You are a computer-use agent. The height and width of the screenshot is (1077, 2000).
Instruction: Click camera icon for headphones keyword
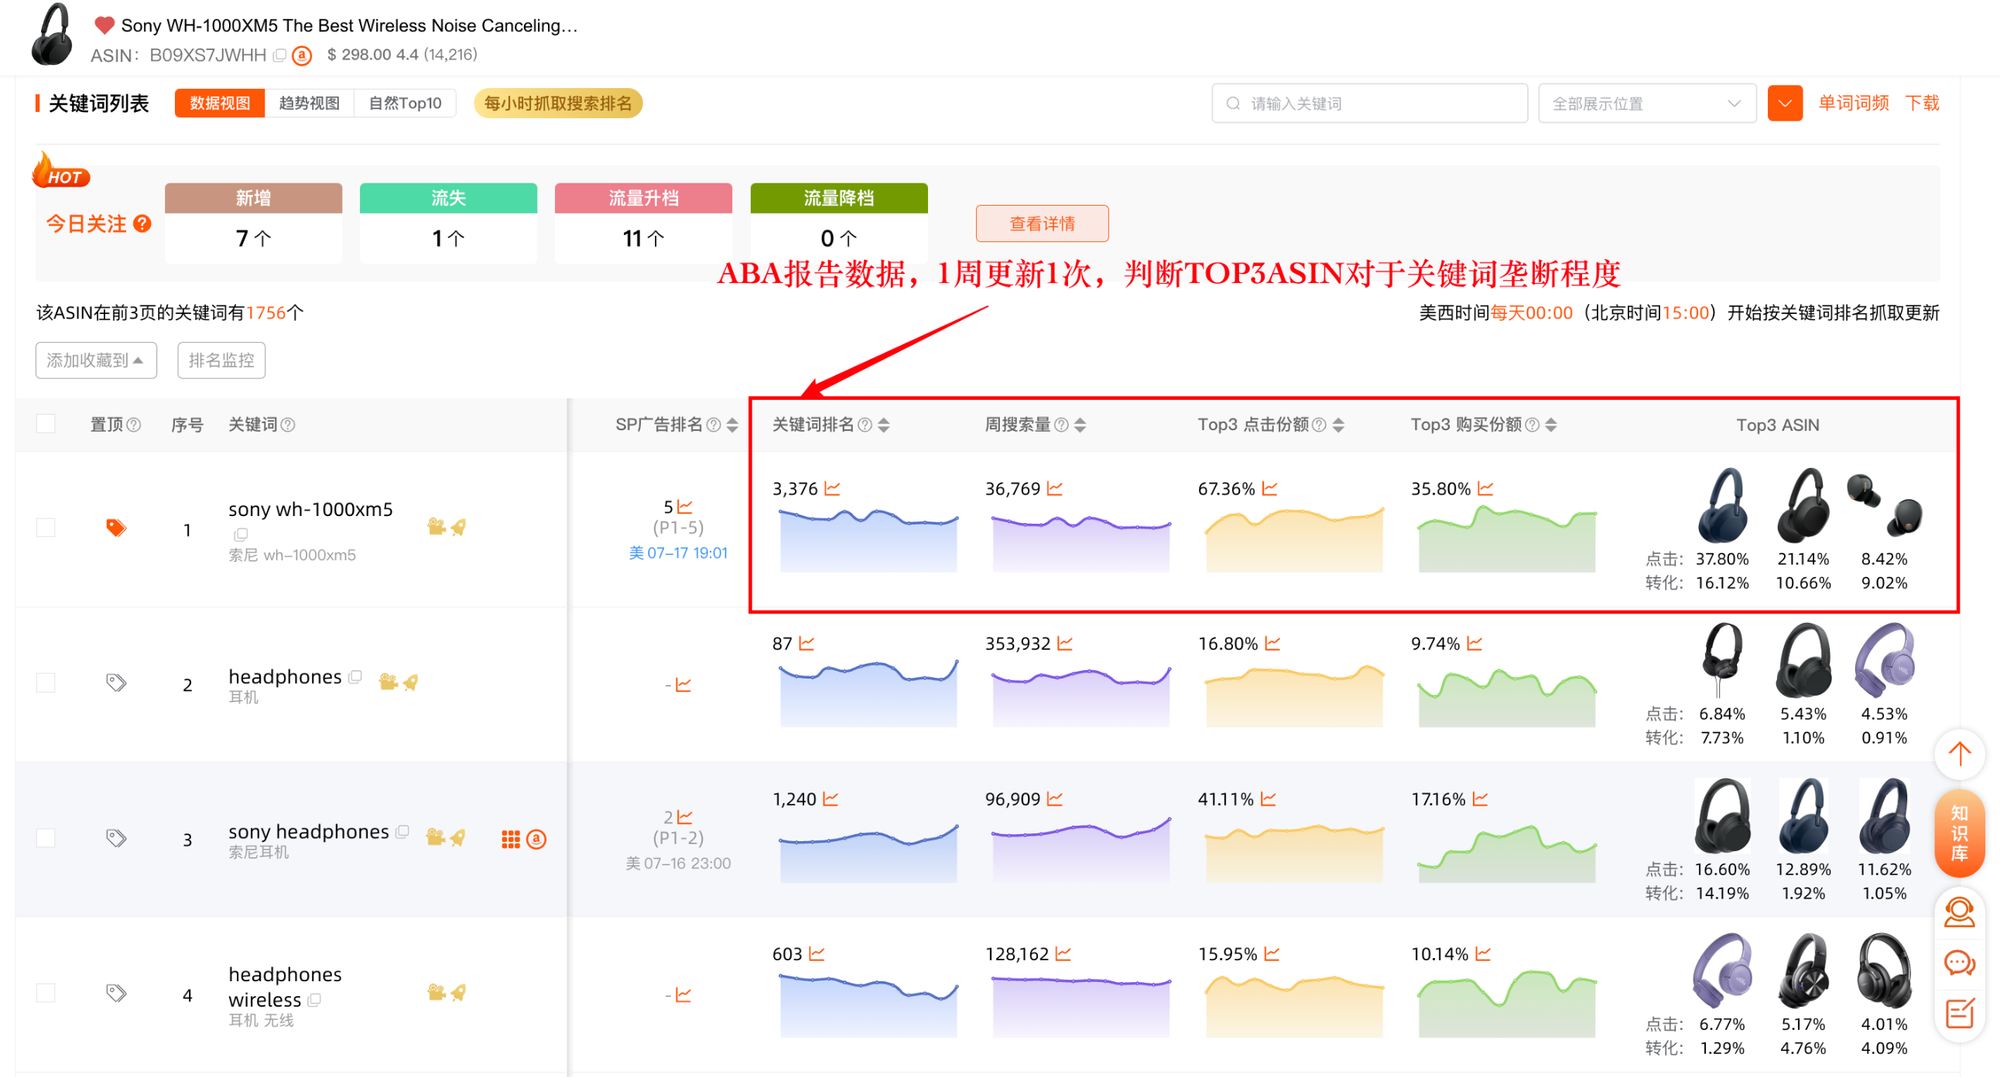pyautogui.click(x=388, y=682)
